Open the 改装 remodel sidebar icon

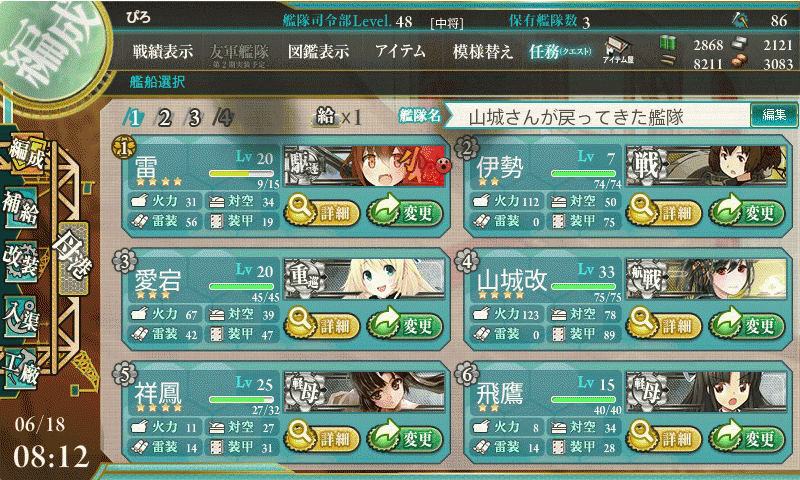click(x=21, y=262)
